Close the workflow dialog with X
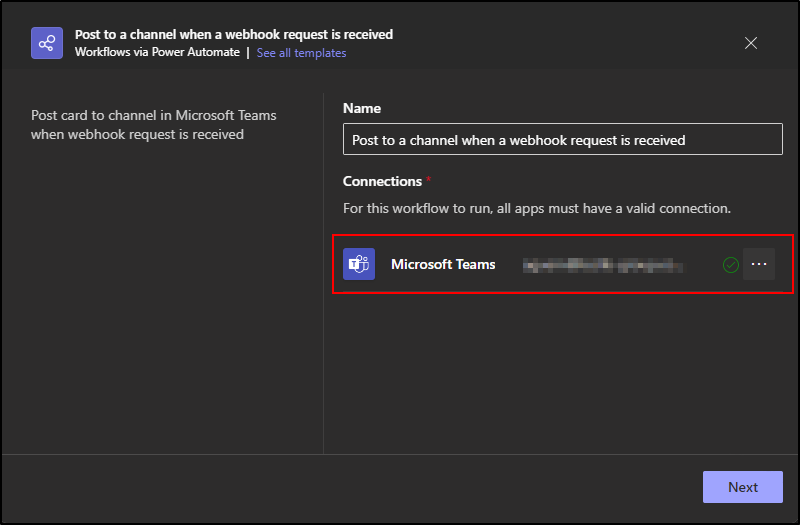 [751, 43]
